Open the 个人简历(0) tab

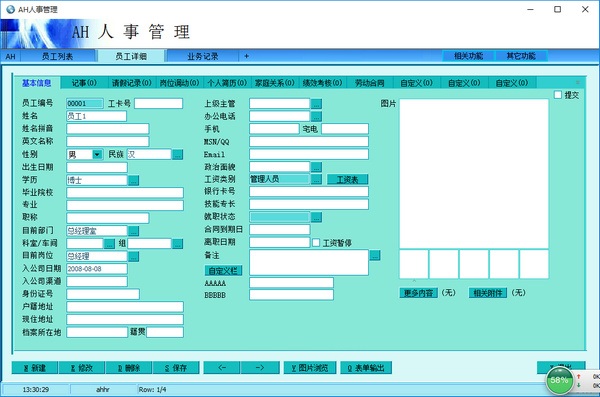[227, 83]
